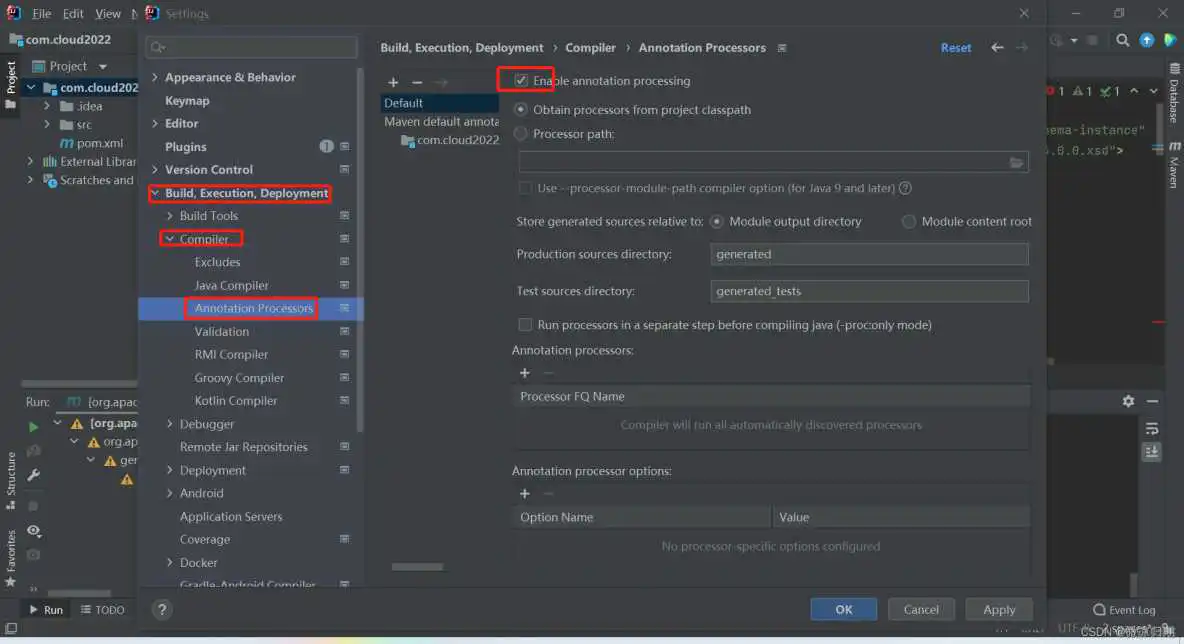Expand the Appearance & Behavior section
This screenshot has width=1184, height=644.
click(x=155, y=77)
